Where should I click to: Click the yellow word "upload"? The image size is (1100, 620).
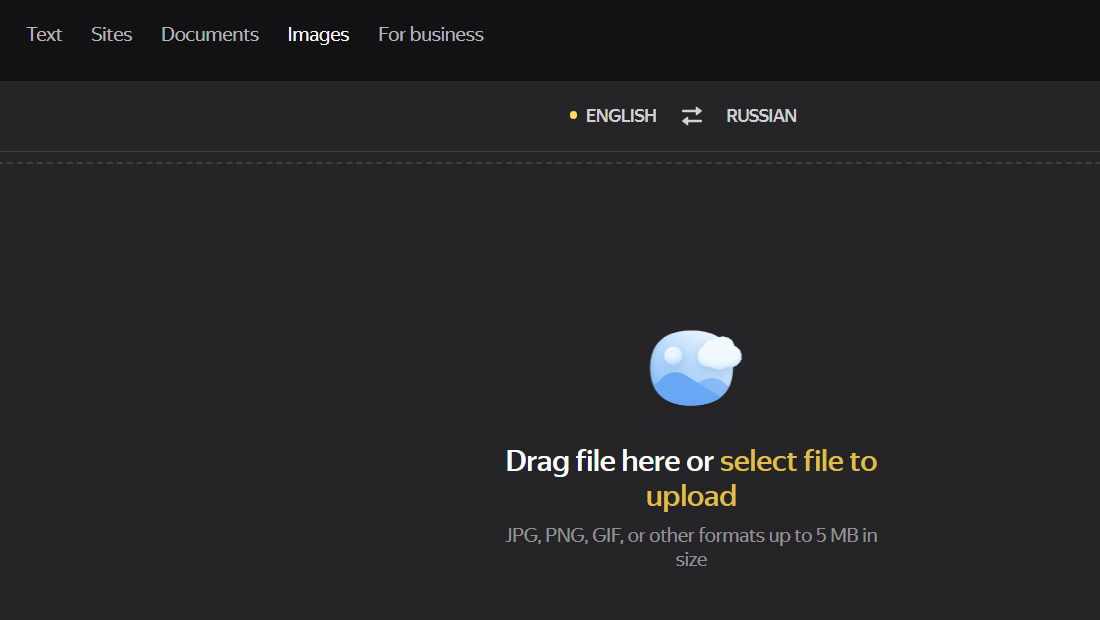click(x=691, y=497)
